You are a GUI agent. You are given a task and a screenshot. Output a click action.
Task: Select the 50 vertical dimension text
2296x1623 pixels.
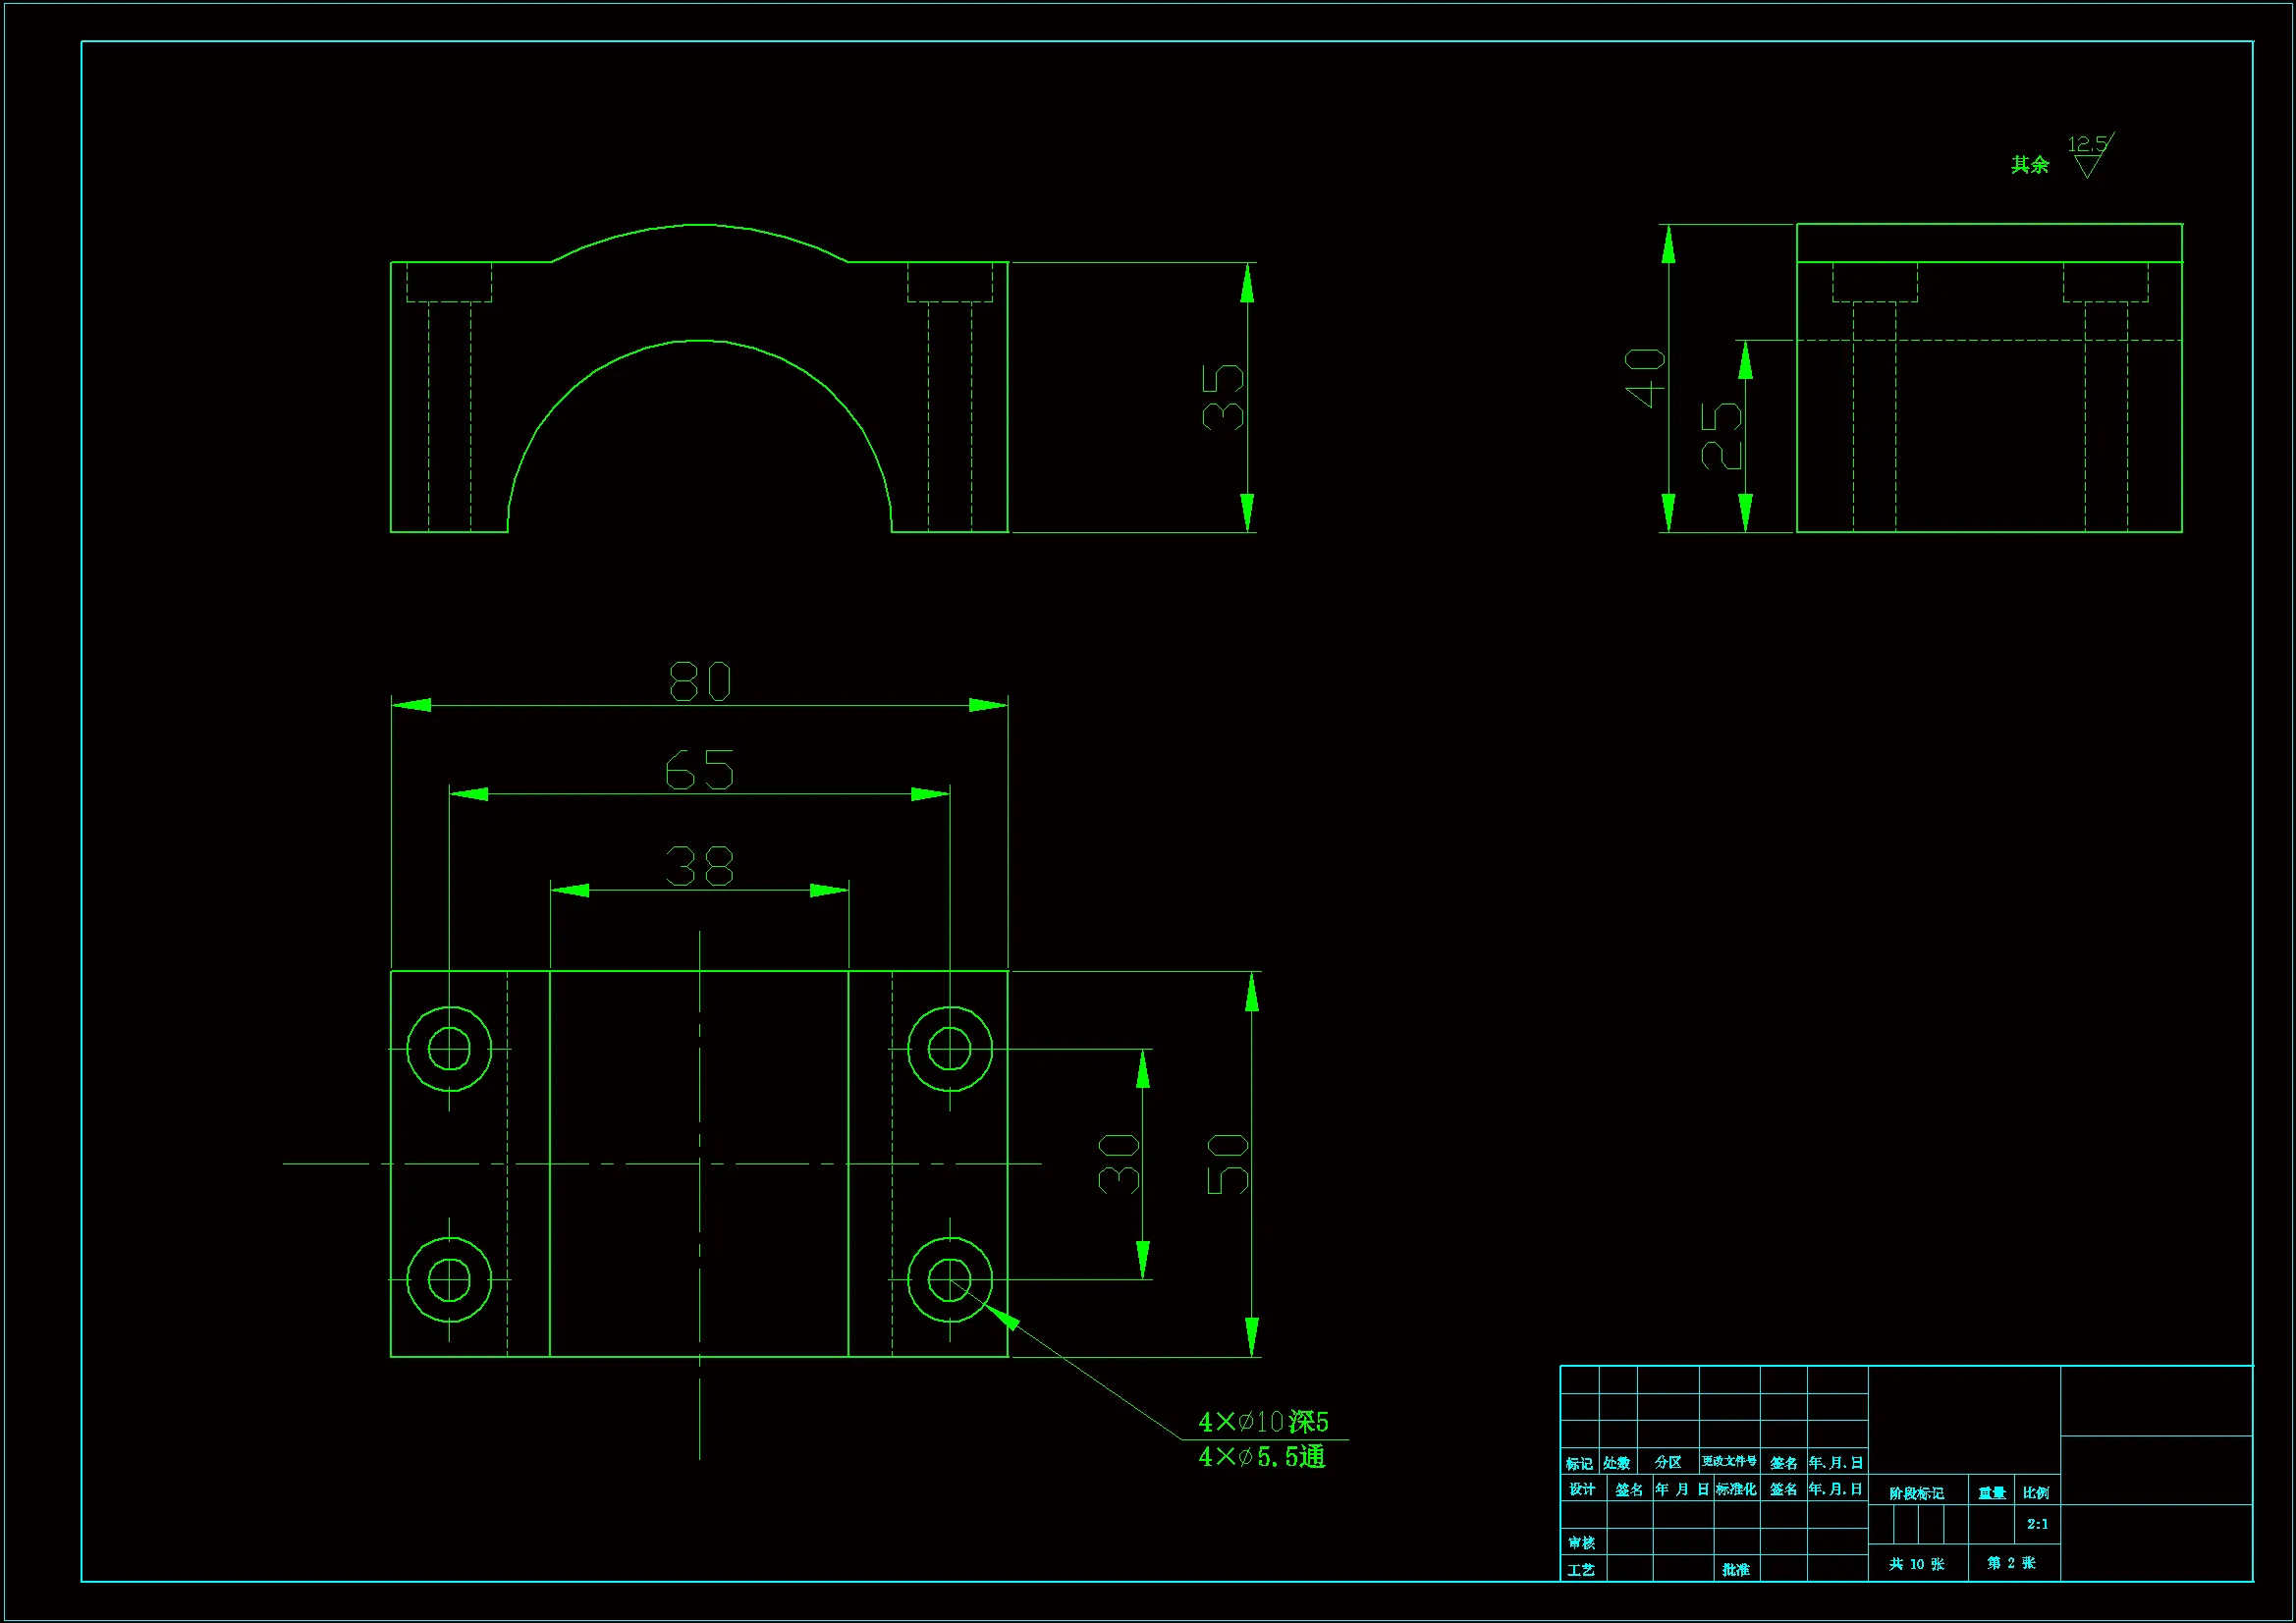tap(1227, 1164)
